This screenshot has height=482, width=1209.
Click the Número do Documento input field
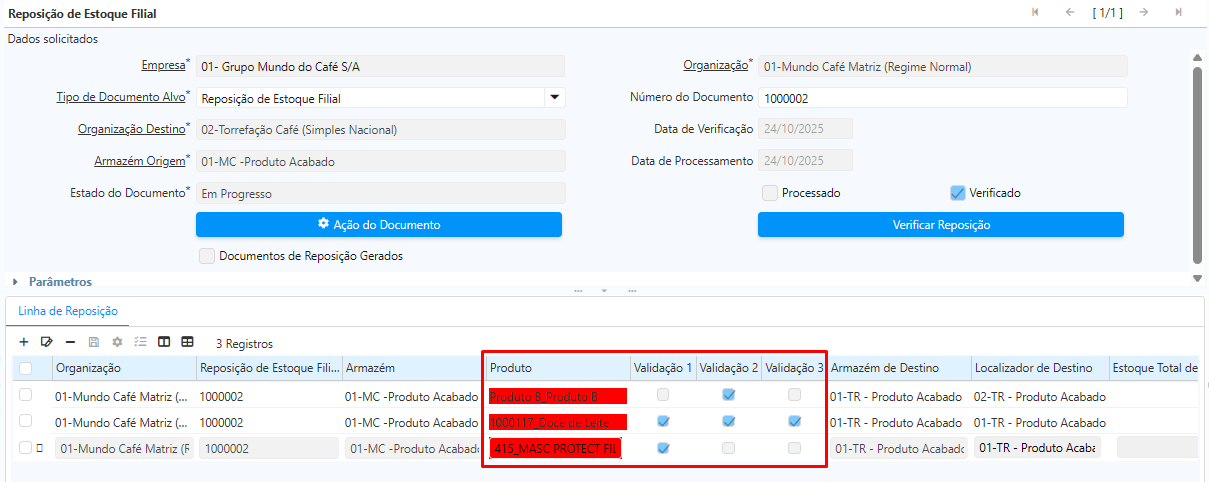(x=942, y=98)
